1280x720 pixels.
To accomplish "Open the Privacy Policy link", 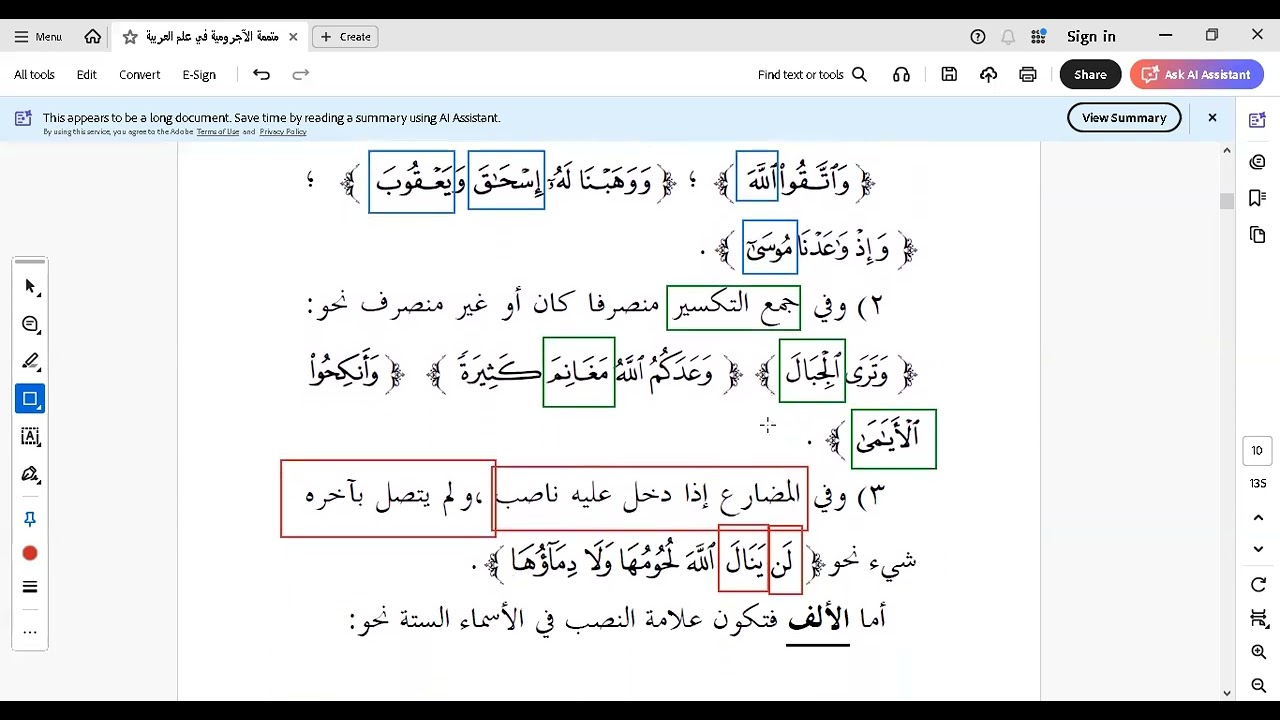I will coord(283,132).
